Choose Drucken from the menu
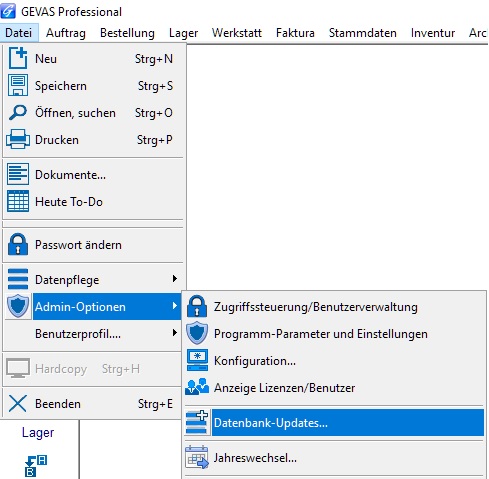The width and height of the screenshot is (489, 479). pyautogui.click(x=93, y=140)
